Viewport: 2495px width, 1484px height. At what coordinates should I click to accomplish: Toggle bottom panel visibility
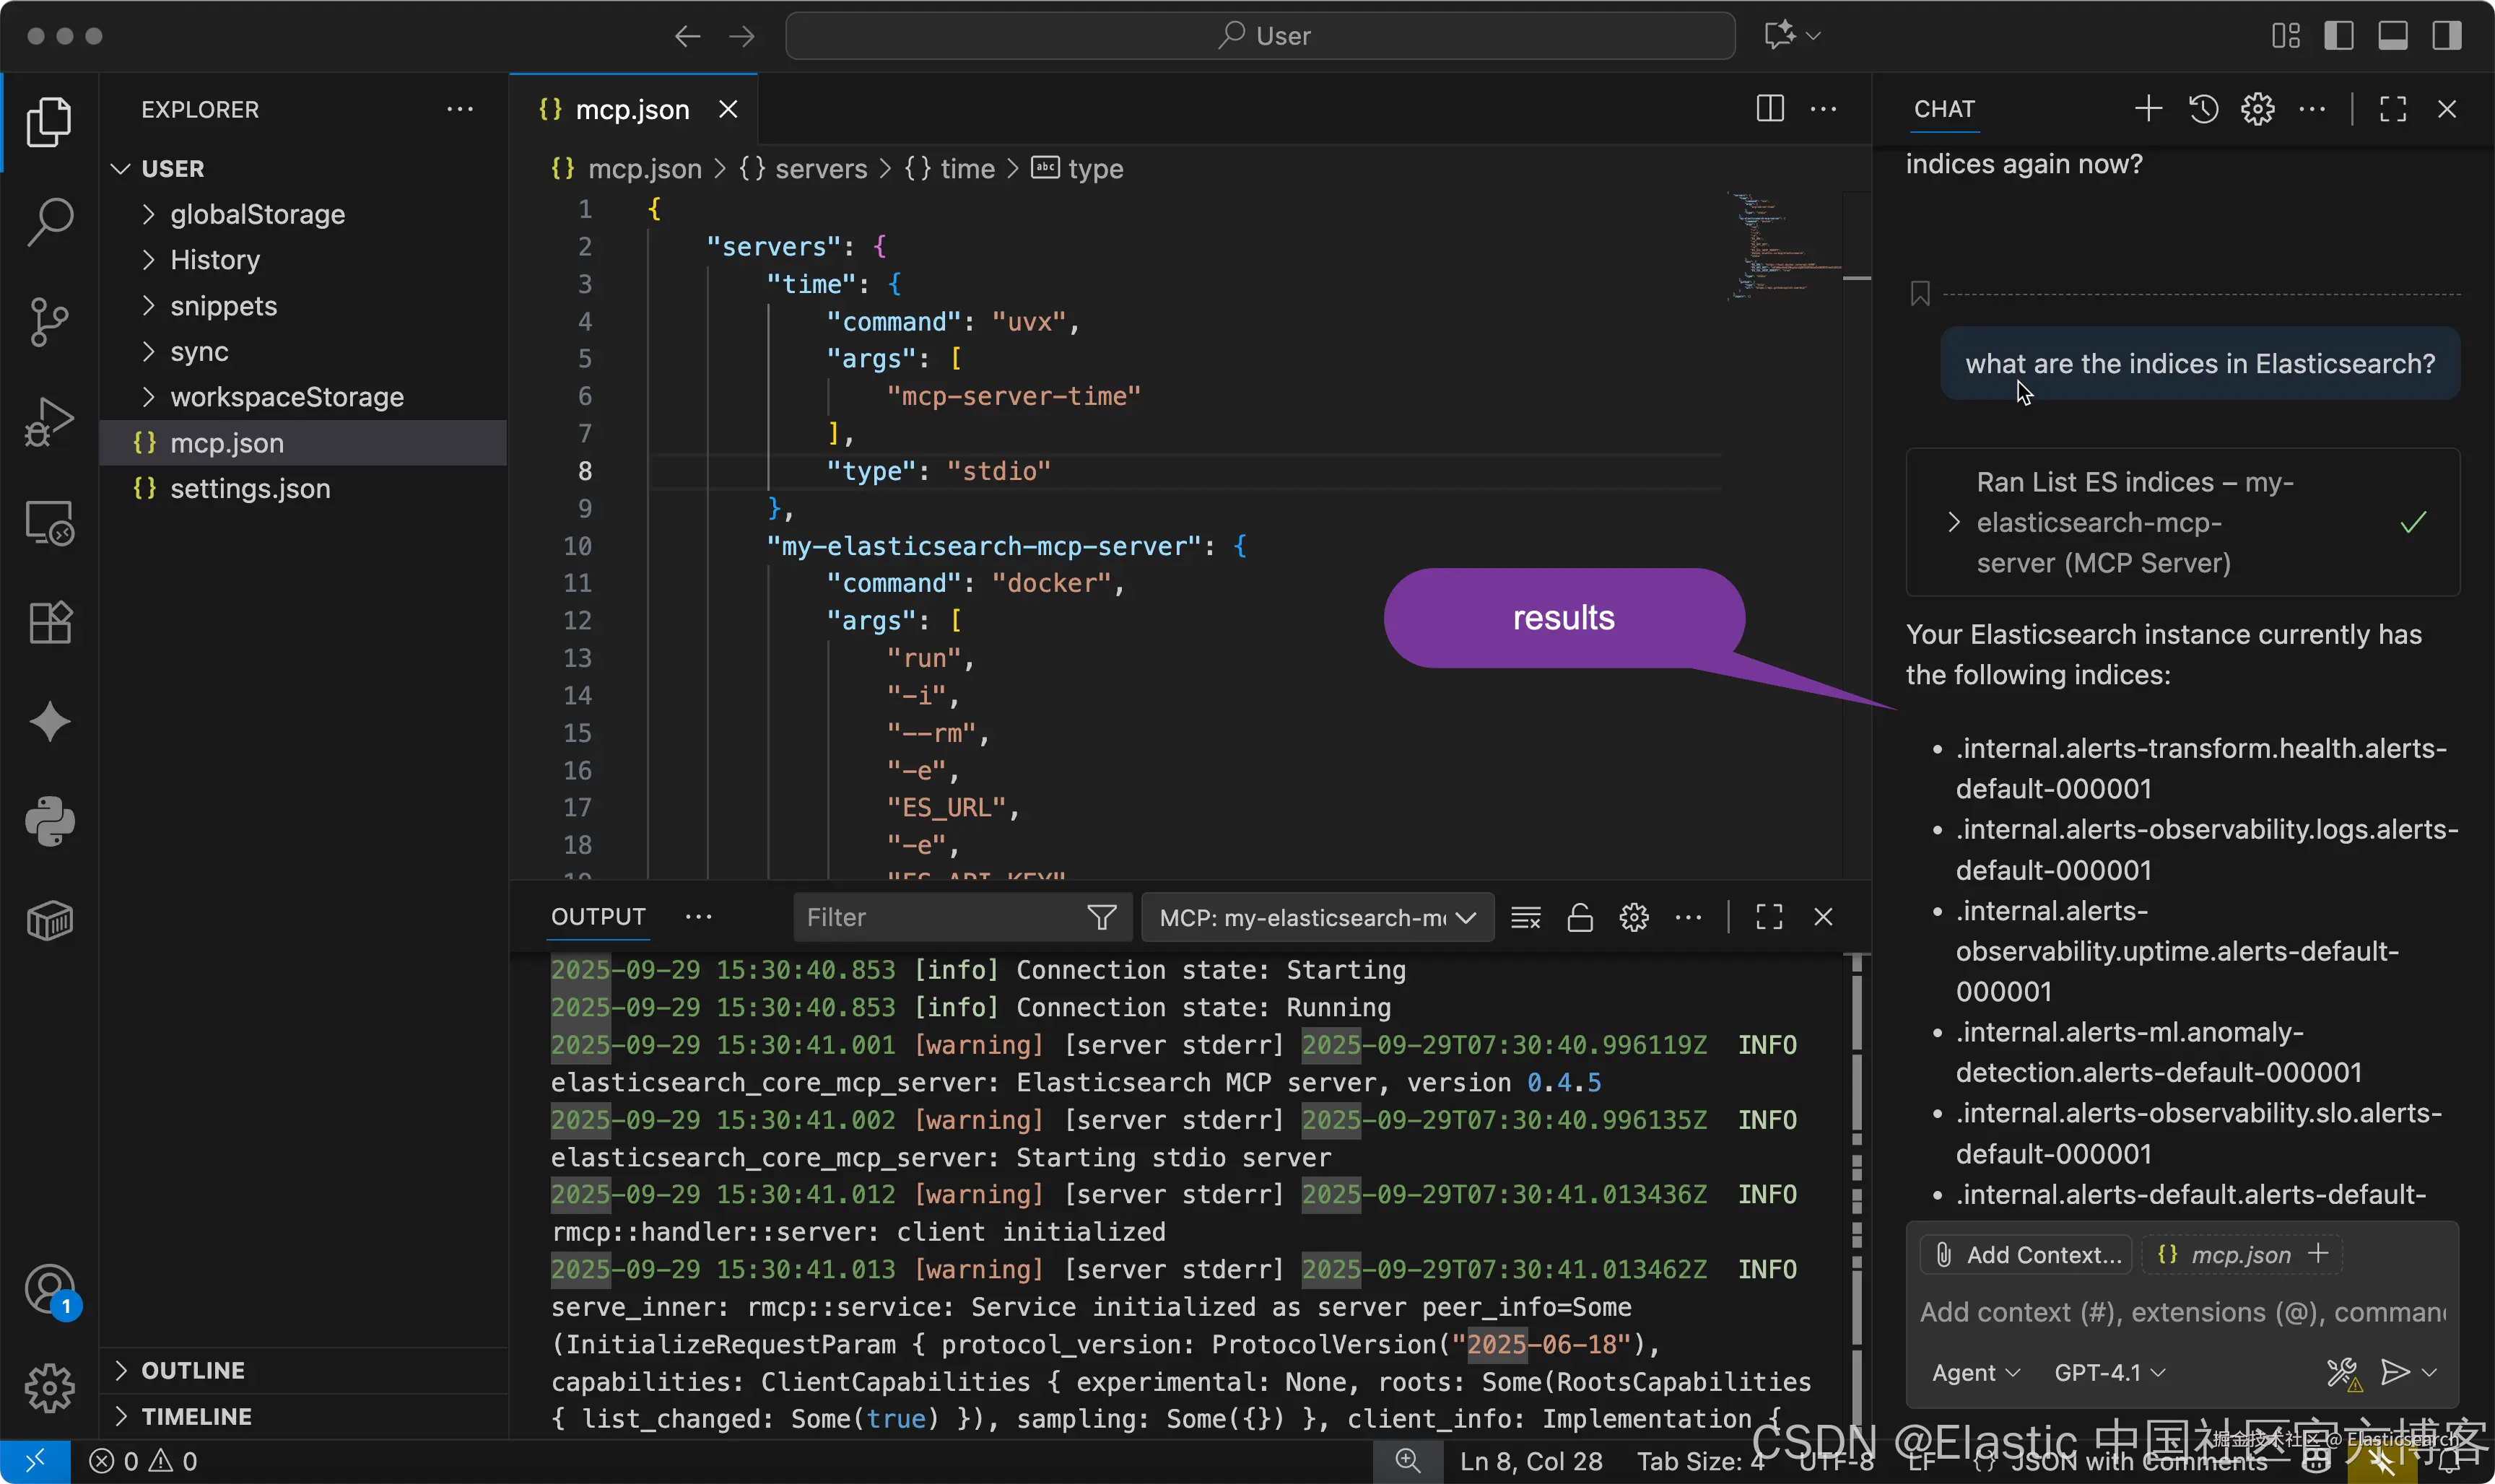coord(2392,36)
